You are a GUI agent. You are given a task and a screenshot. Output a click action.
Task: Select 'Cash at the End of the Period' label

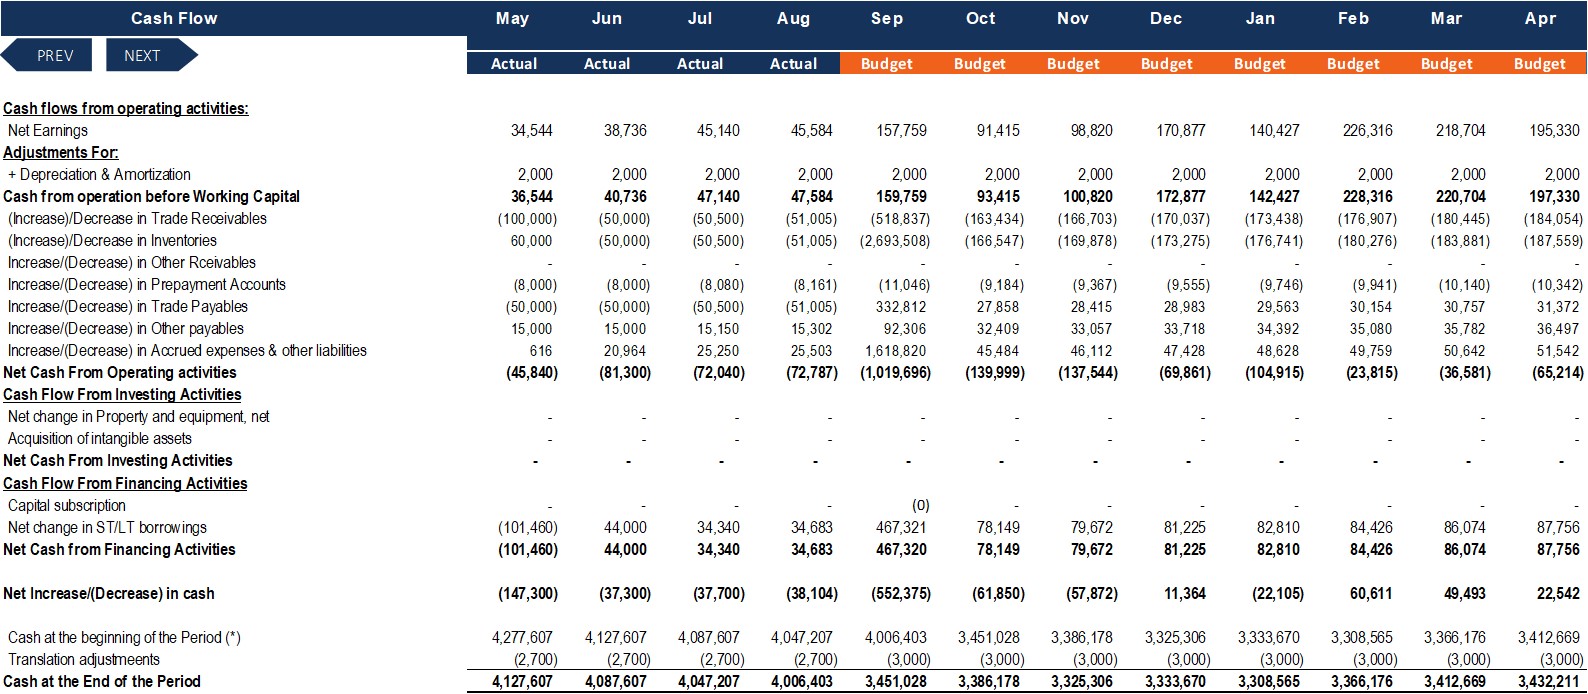pyautogui.click(x=102, y=681)
